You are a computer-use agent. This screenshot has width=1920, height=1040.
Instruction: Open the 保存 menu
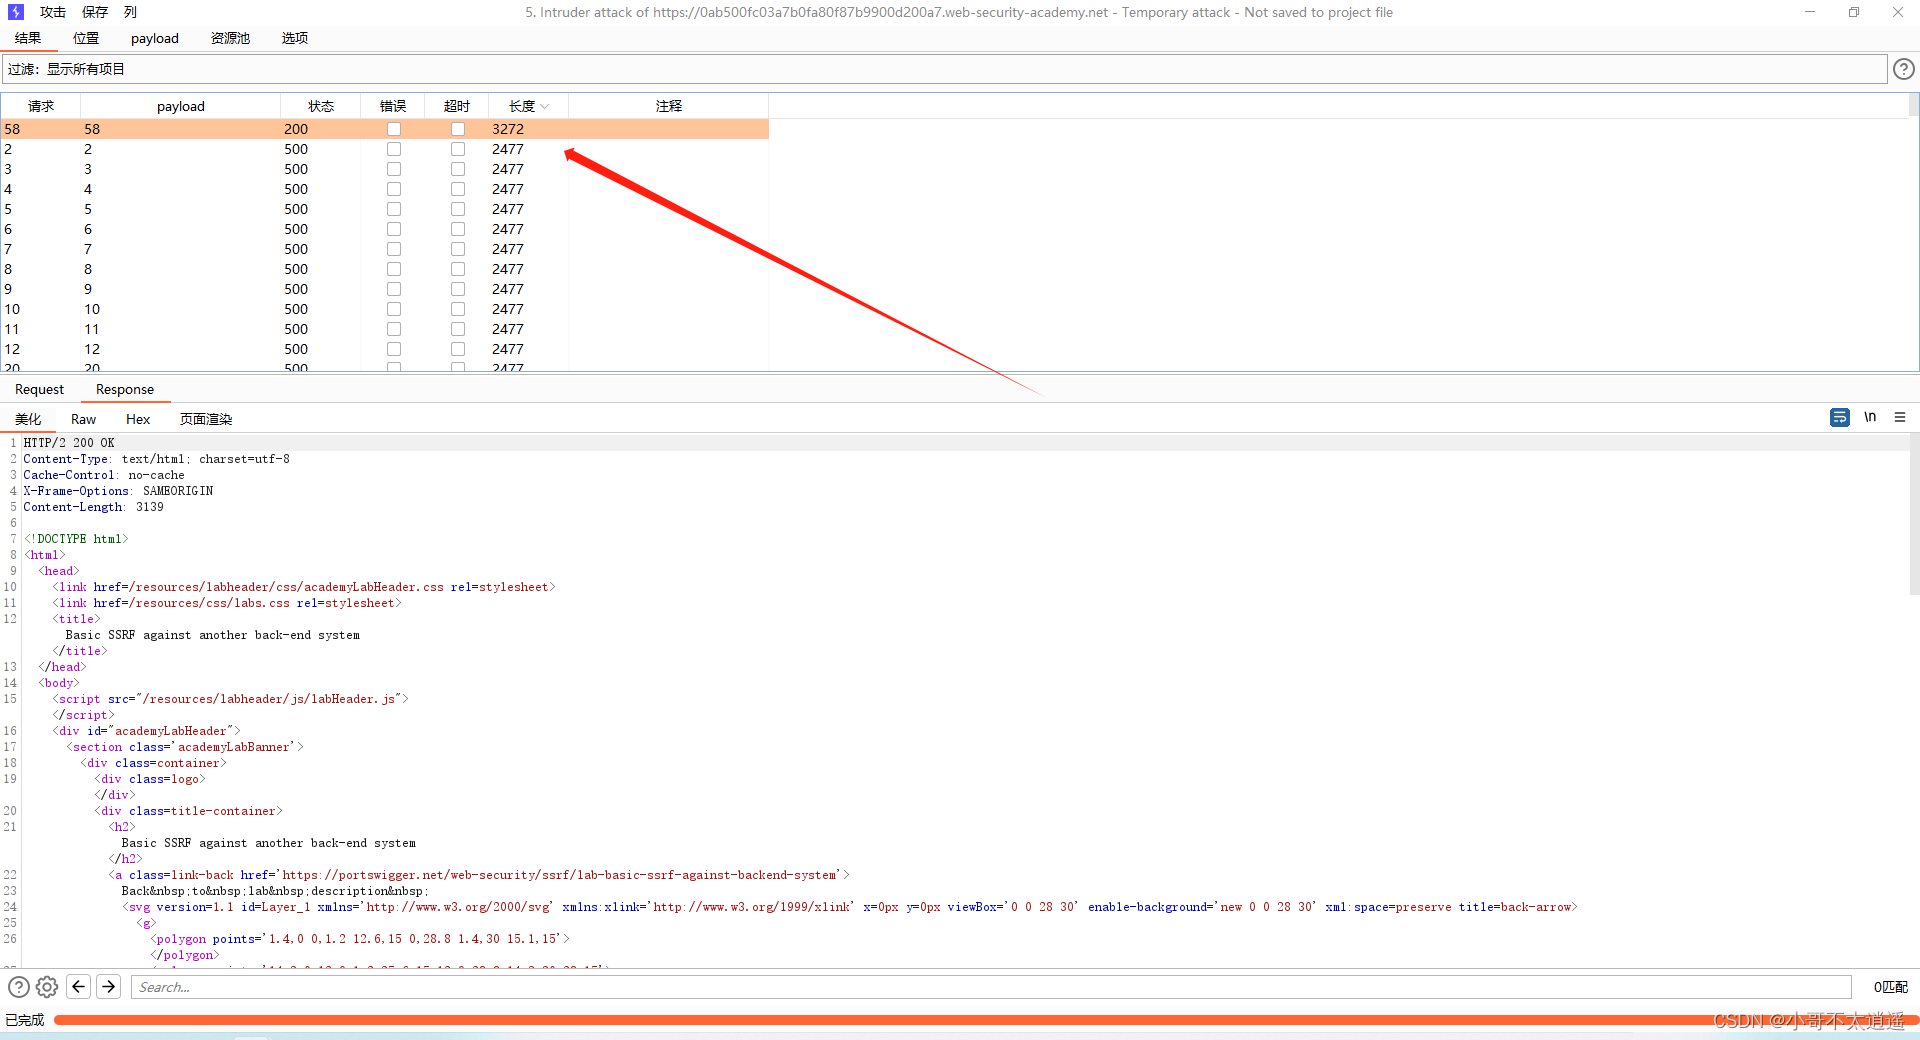[x=95, y=12]
